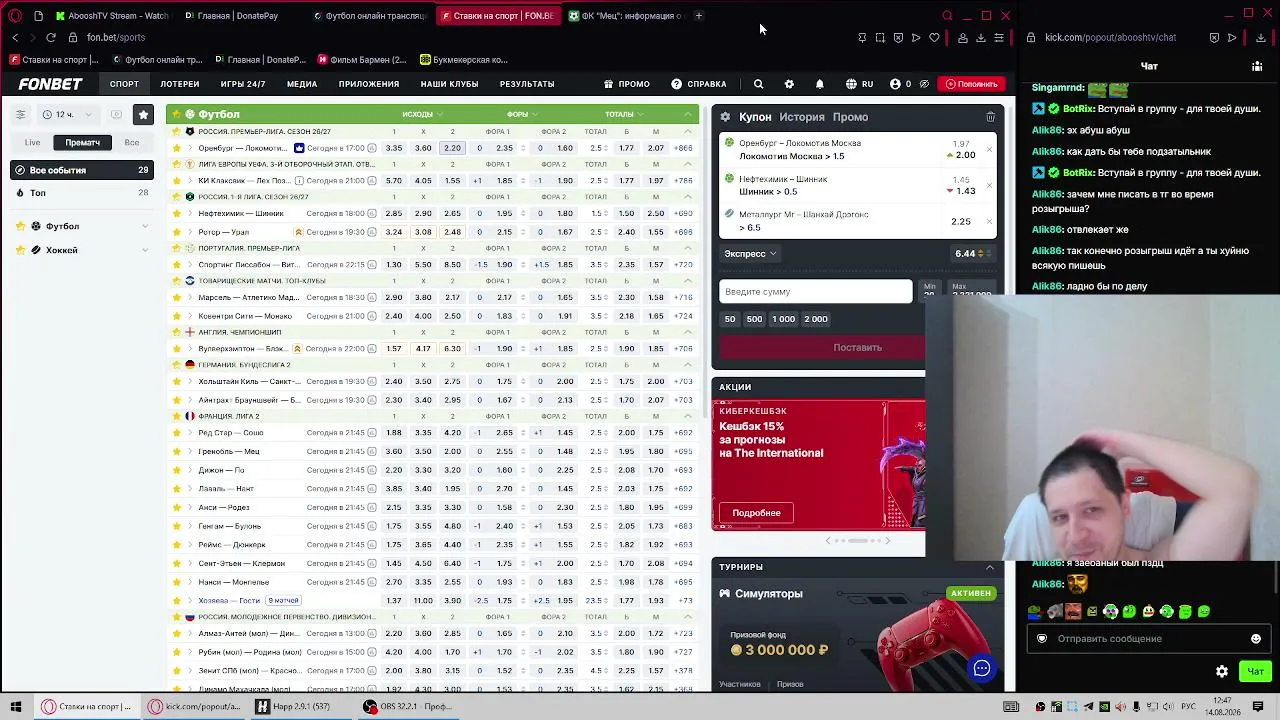Open the Справка help link
1280x720 pixels.
click(699, 84)
